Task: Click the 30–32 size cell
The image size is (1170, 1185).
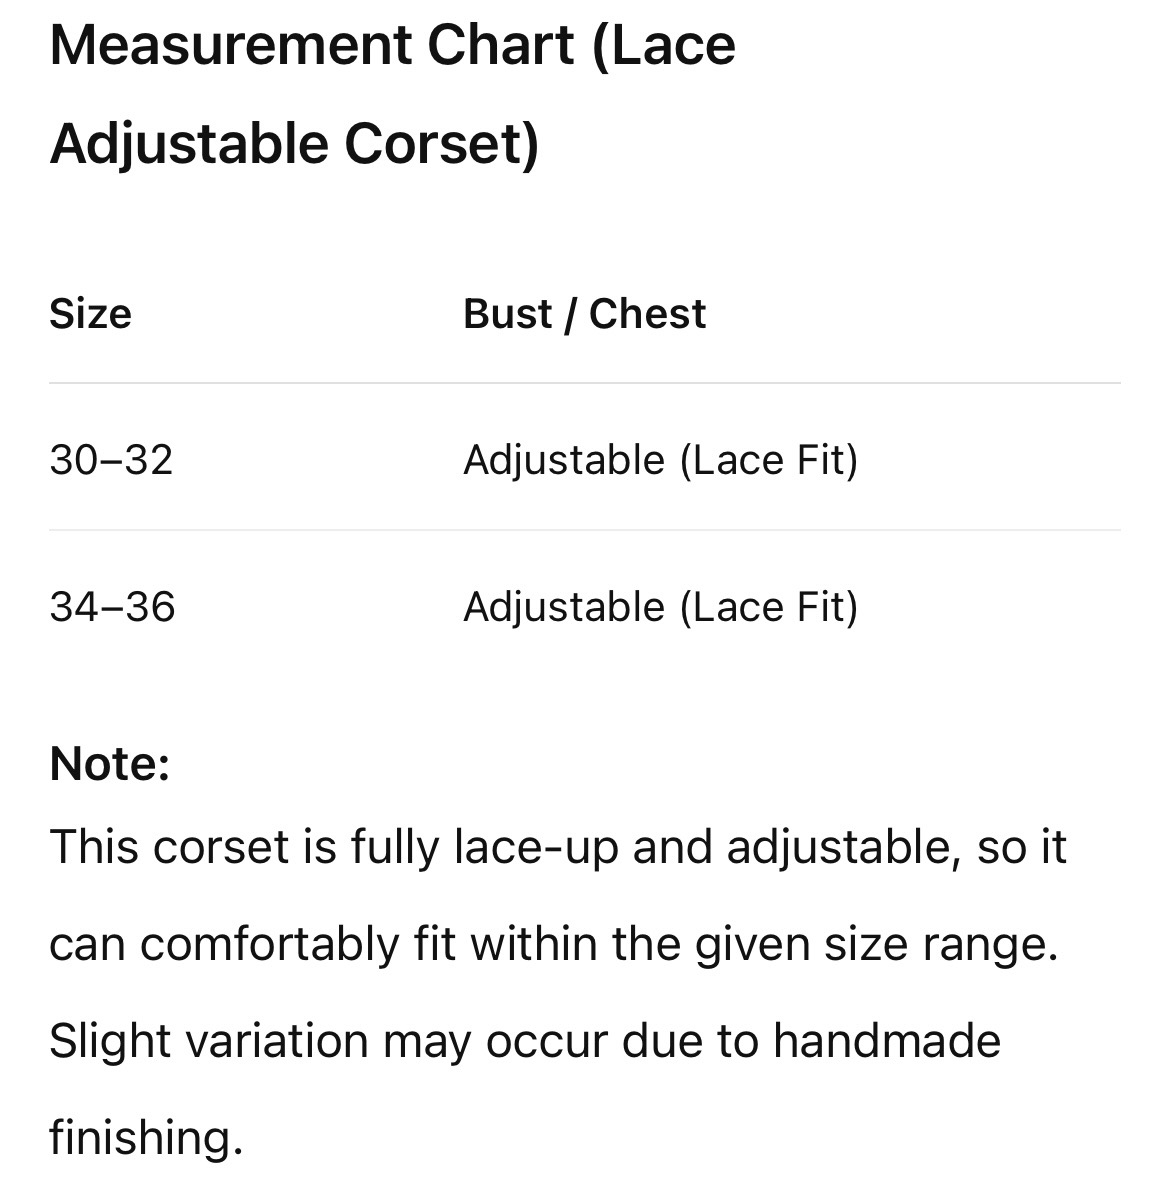Action: point(111,459)
